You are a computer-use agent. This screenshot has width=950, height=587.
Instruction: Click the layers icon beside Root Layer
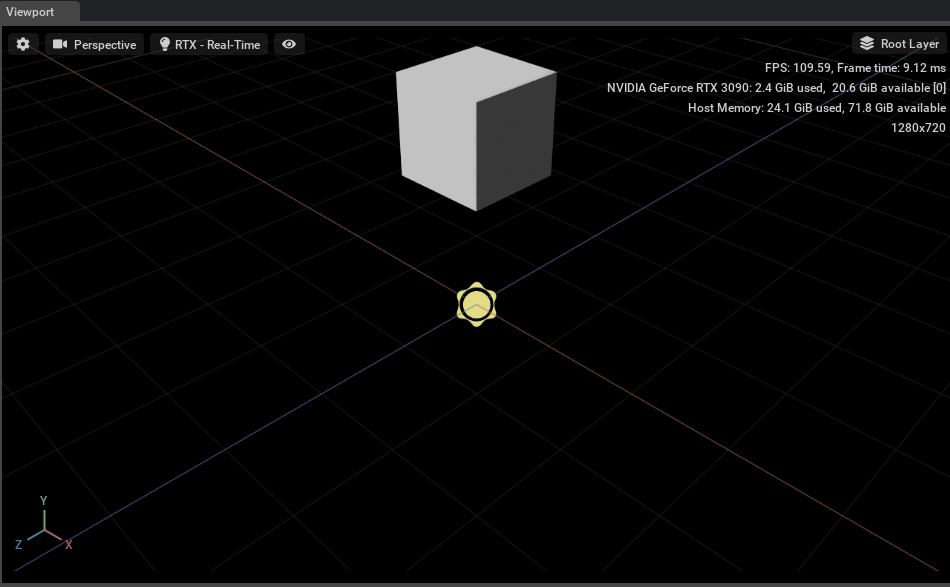(866, 43)
